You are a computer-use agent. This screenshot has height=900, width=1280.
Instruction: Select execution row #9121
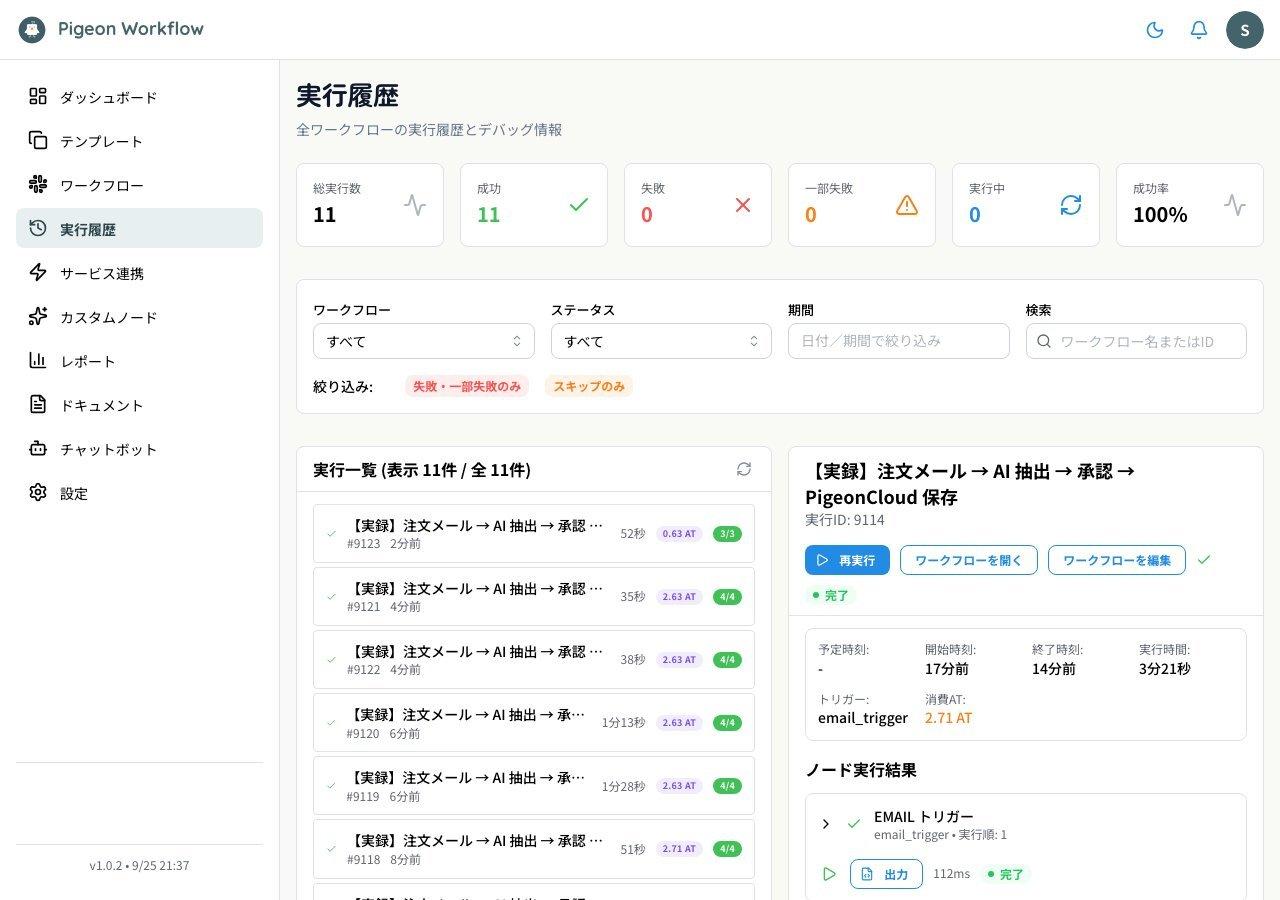coord(534,597)
